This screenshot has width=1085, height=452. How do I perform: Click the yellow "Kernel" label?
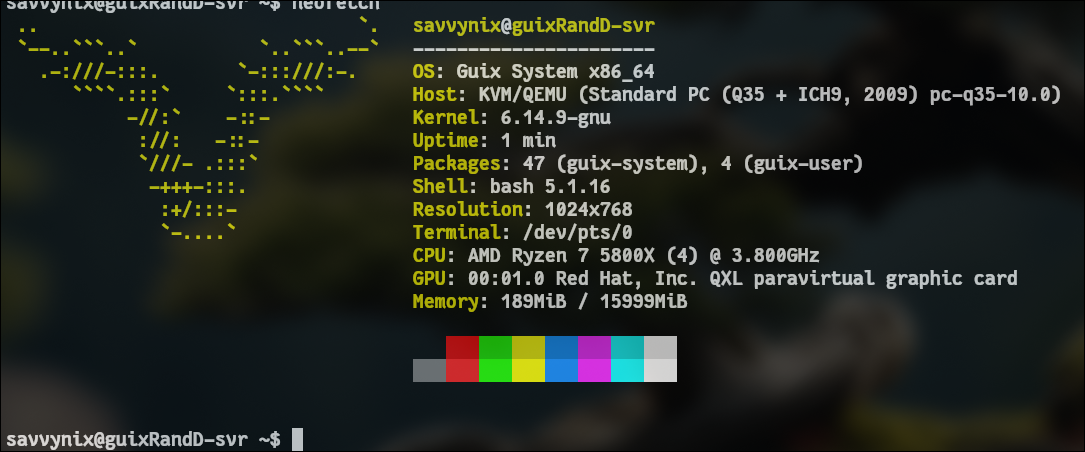point(446,118)
